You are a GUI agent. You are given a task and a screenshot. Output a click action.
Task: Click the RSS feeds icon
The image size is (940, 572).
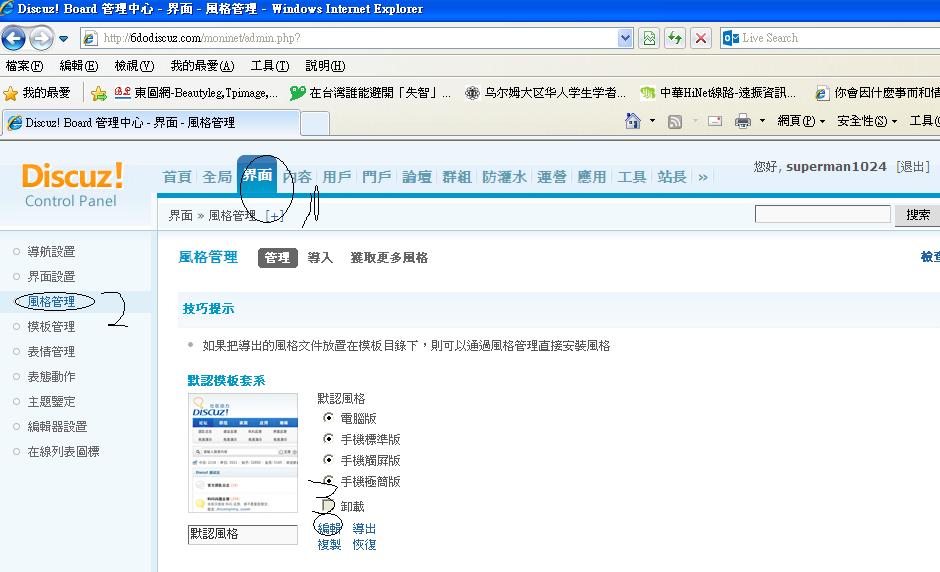click(674, 122)
